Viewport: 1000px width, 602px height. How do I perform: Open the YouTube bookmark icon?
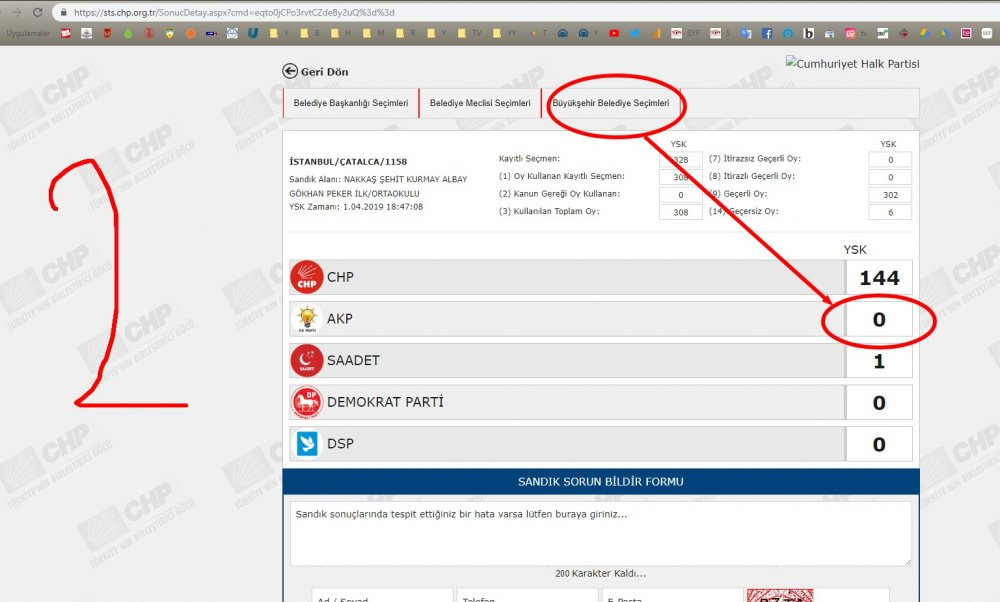[614, 33]
